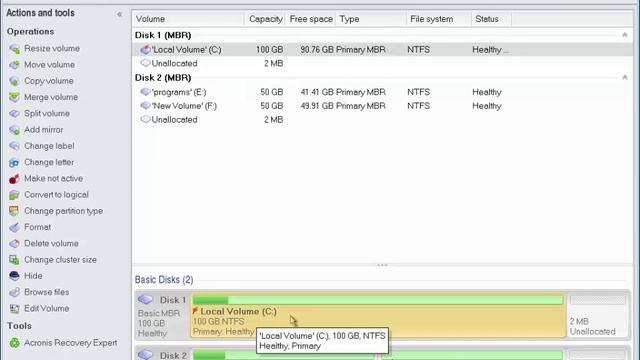Sort by the Capacity column header
The width and height of the screenshot is (640, 360).
[x=265, y=19]
